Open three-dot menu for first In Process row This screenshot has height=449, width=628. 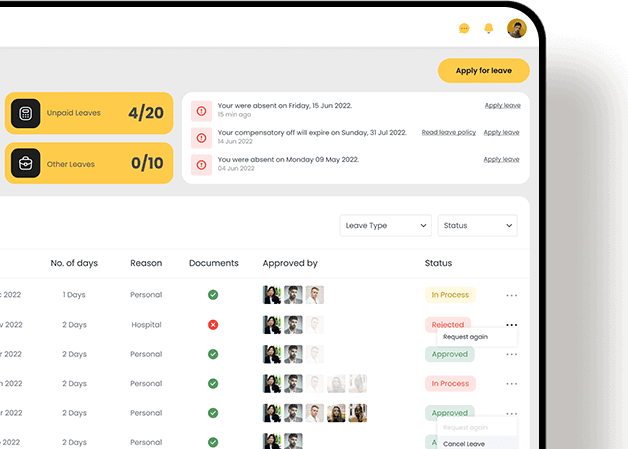point(512,295)
